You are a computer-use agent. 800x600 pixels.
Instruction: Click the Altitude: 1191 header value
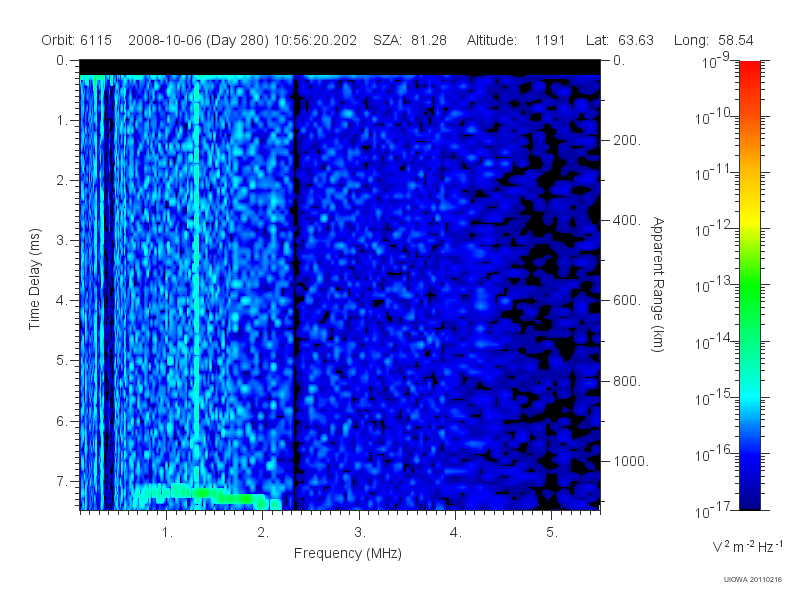click(516, 40)
